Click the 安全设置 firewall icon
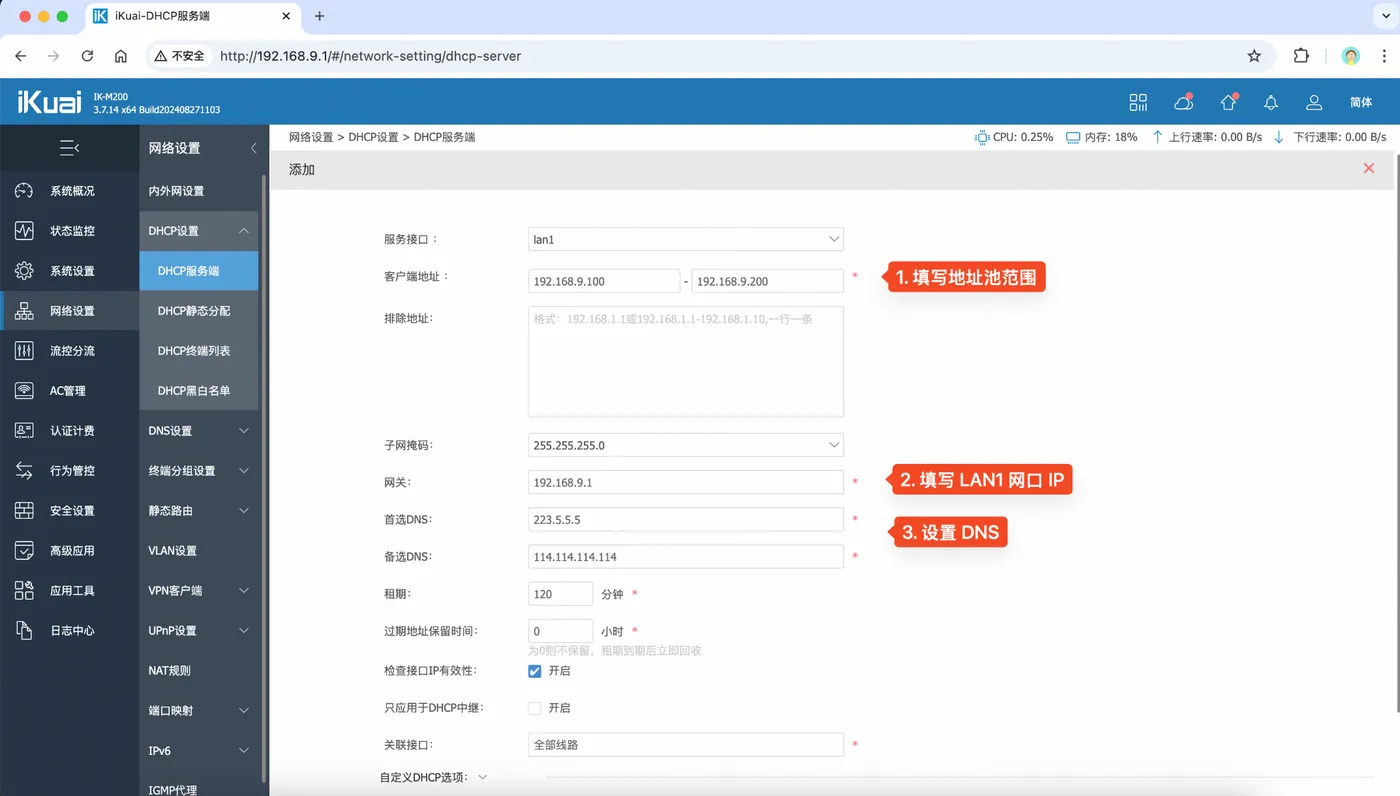Screen dimensions: 1400x796 click(x=24, y=511)
